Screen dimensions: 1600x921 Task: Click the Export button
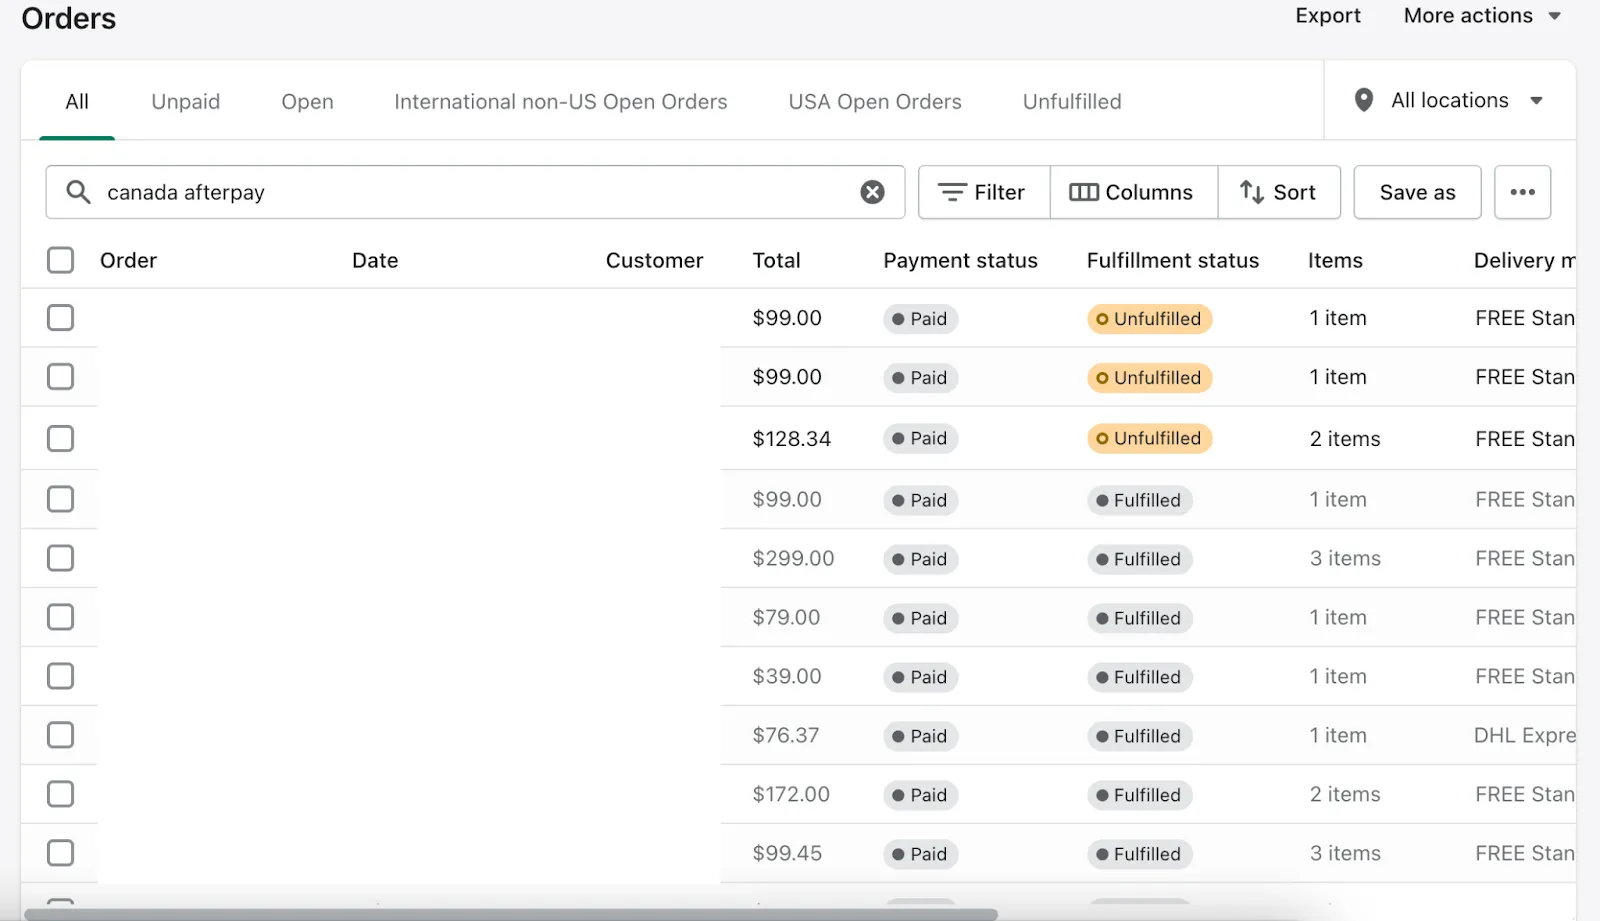coord(1328,16)
